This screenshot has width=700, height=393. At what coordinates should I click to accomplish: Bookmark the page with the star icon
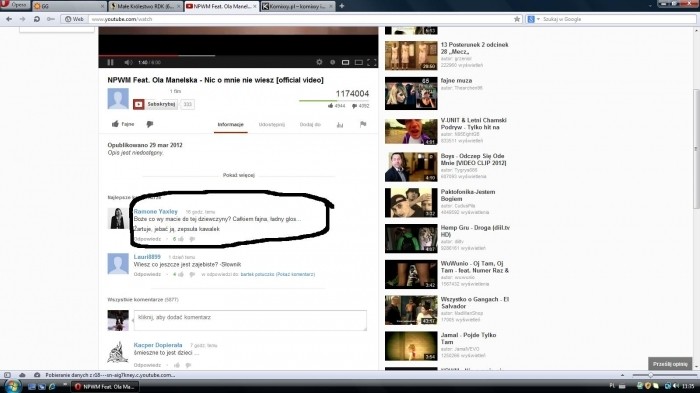click(x=517, y=19)
